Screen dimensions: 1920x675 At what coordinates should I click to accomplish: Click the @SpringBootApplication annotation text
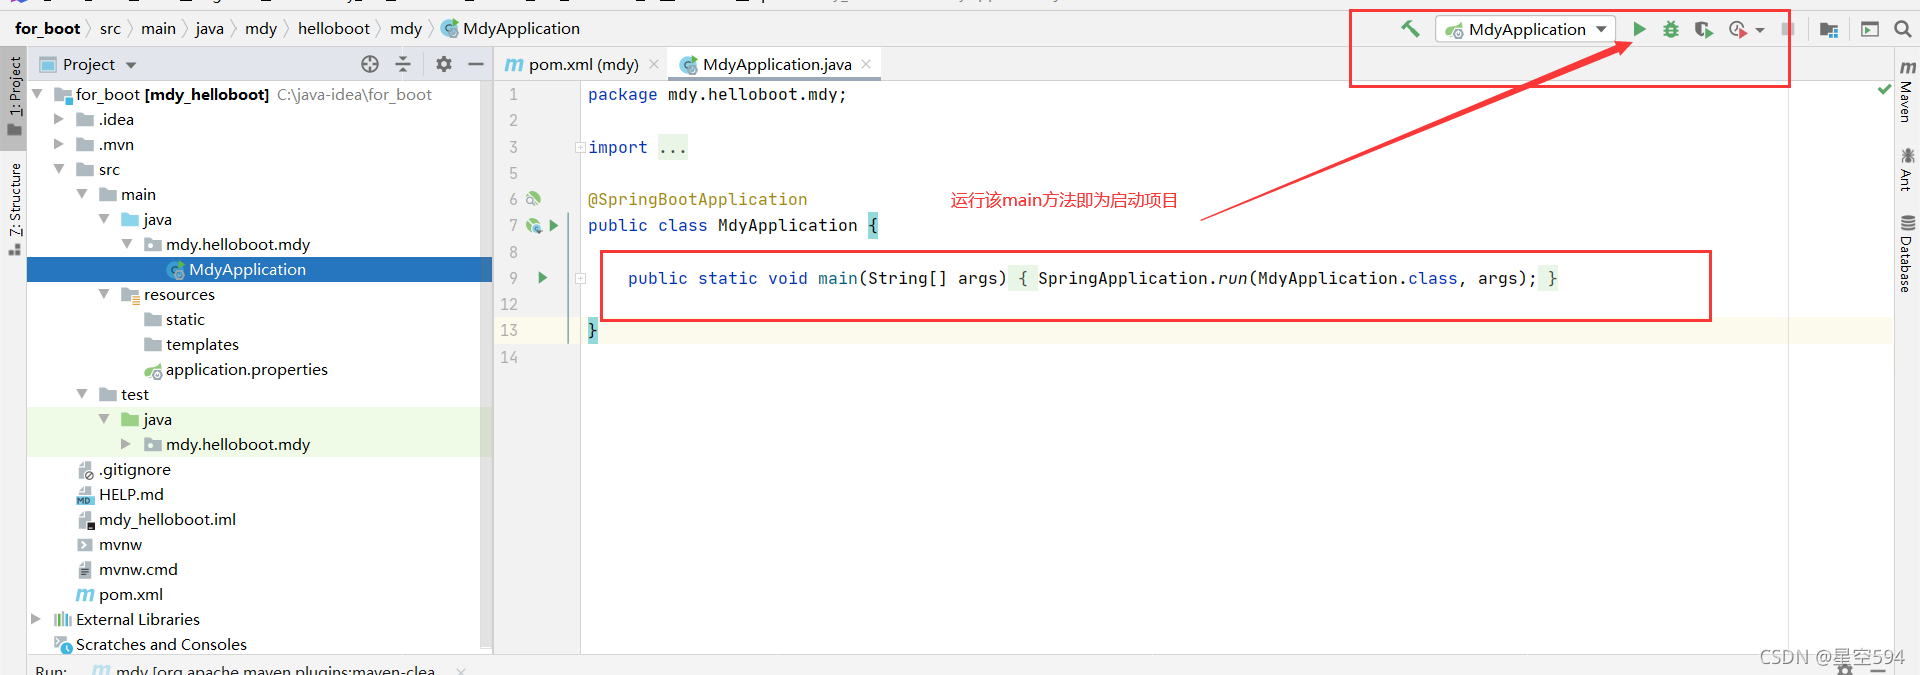697,199
